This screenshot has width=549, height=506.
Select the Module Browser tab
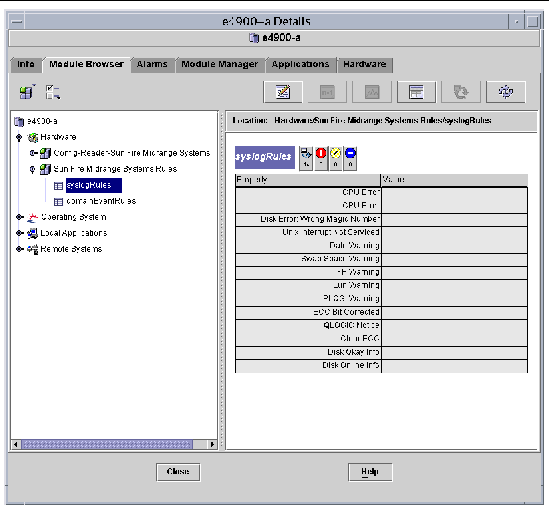point(86,64)
